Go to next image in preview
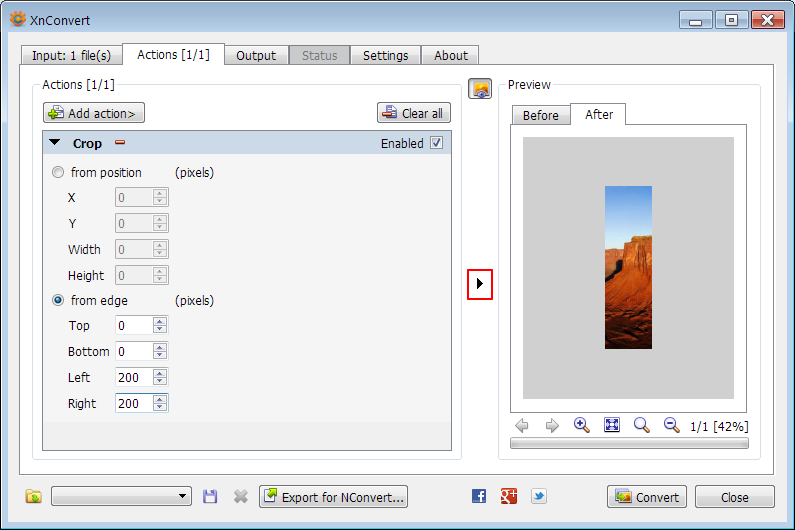The width and height of the screenshot is (795, 530). [x=552, y=426]
